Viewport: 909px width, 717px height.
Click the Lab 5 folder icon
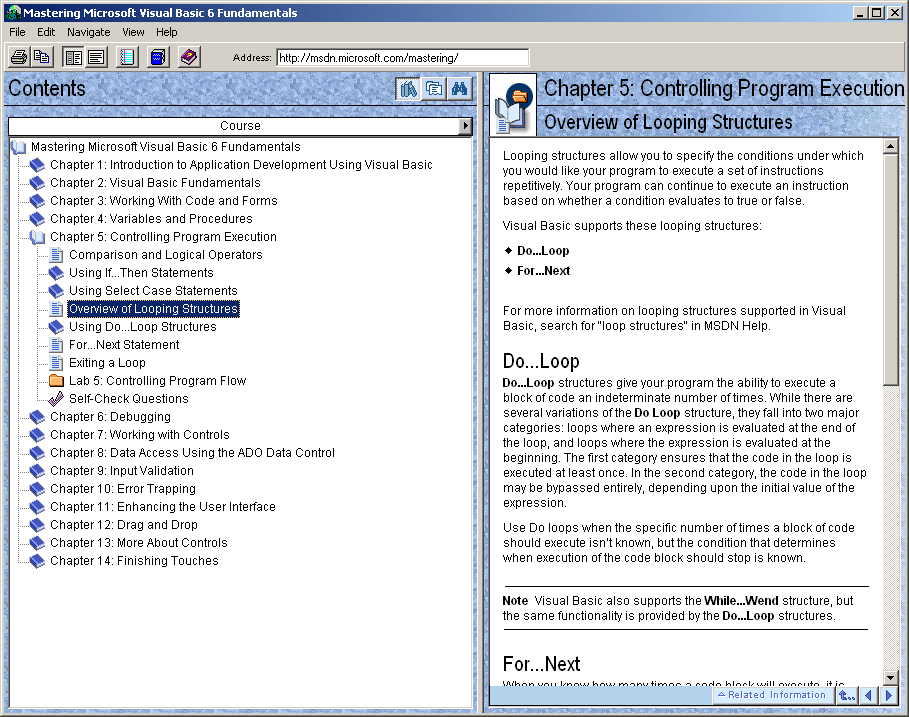point(56,380)
